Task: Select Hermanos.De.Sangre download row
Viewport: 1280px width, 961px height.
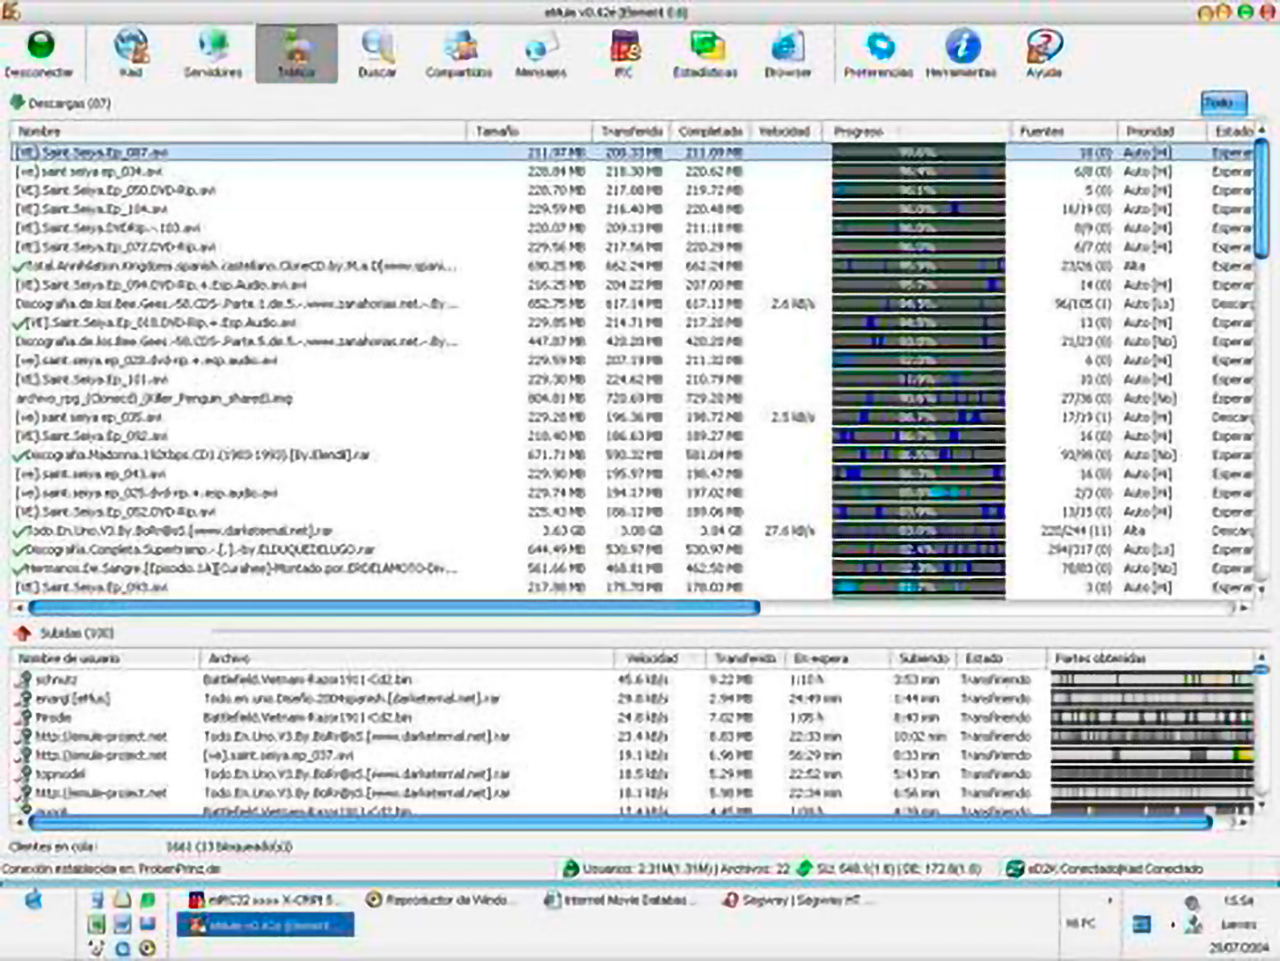Action: point(631,568)
